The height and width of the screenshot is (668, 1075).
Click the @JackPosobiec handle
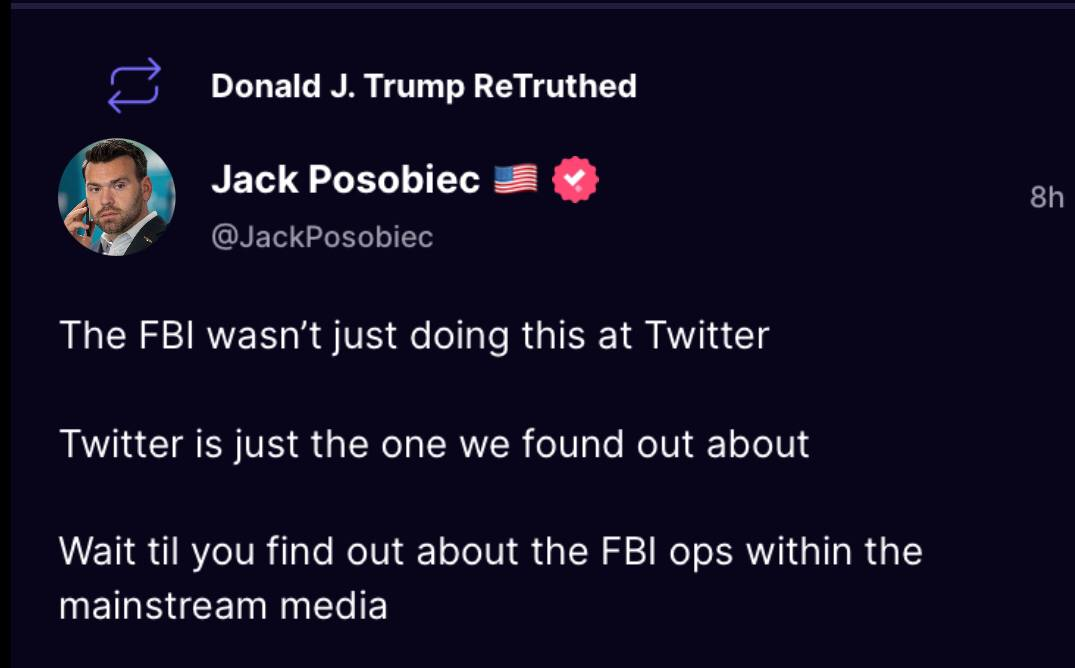[322, 237]
